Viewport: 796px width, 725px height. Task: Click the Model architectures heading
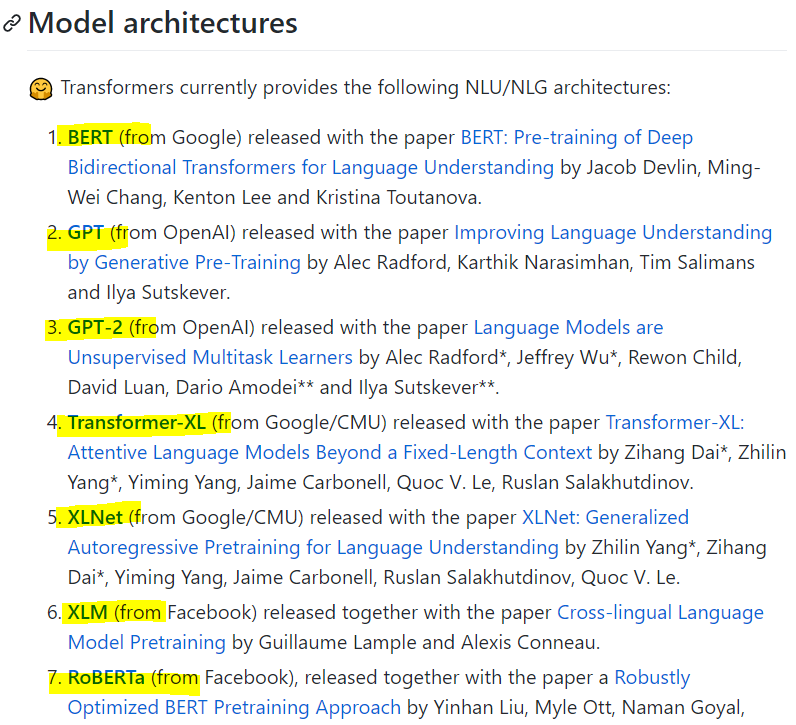click(162, 23)
